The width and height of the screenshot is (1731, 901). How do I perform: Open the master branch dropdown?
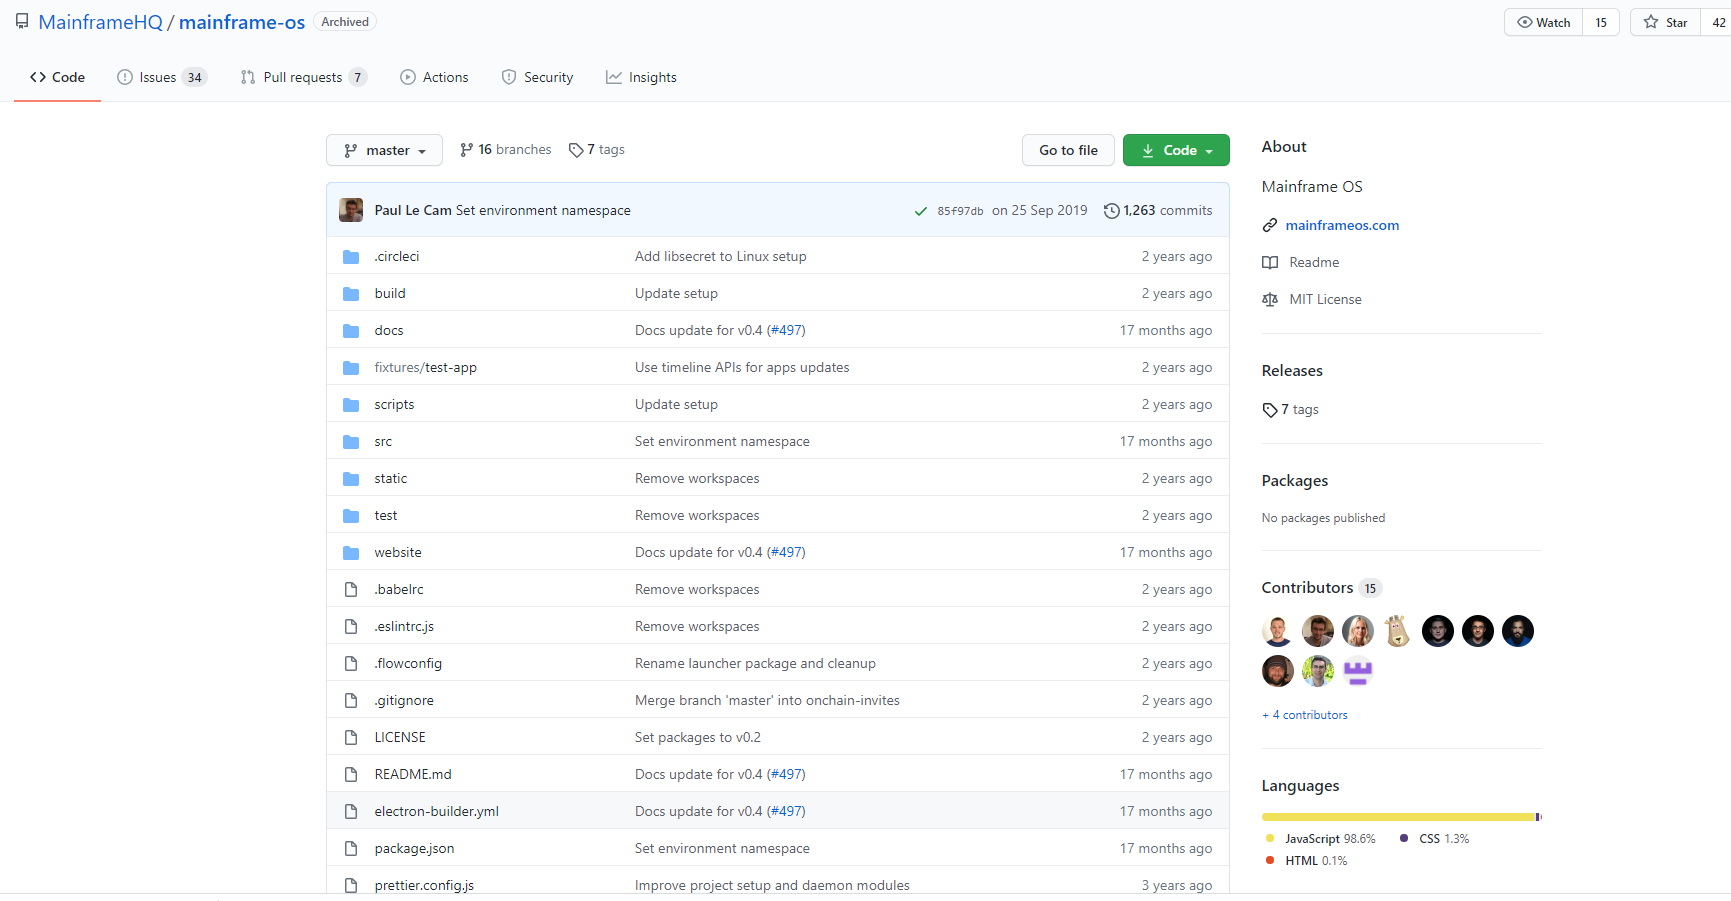point(384,150)
